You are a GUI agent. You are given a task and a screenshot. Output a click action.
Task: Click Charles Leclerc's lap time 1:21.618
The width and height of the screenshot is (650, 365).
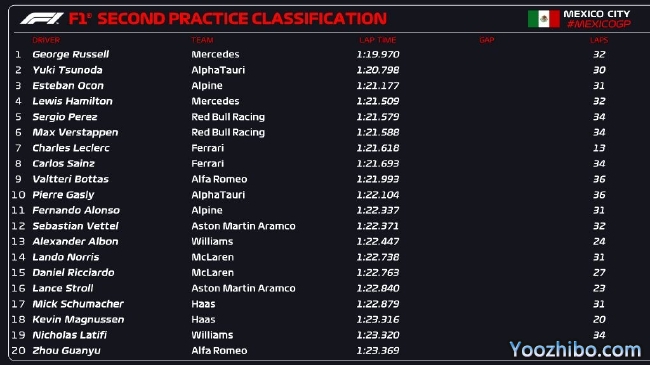point(378,148)
